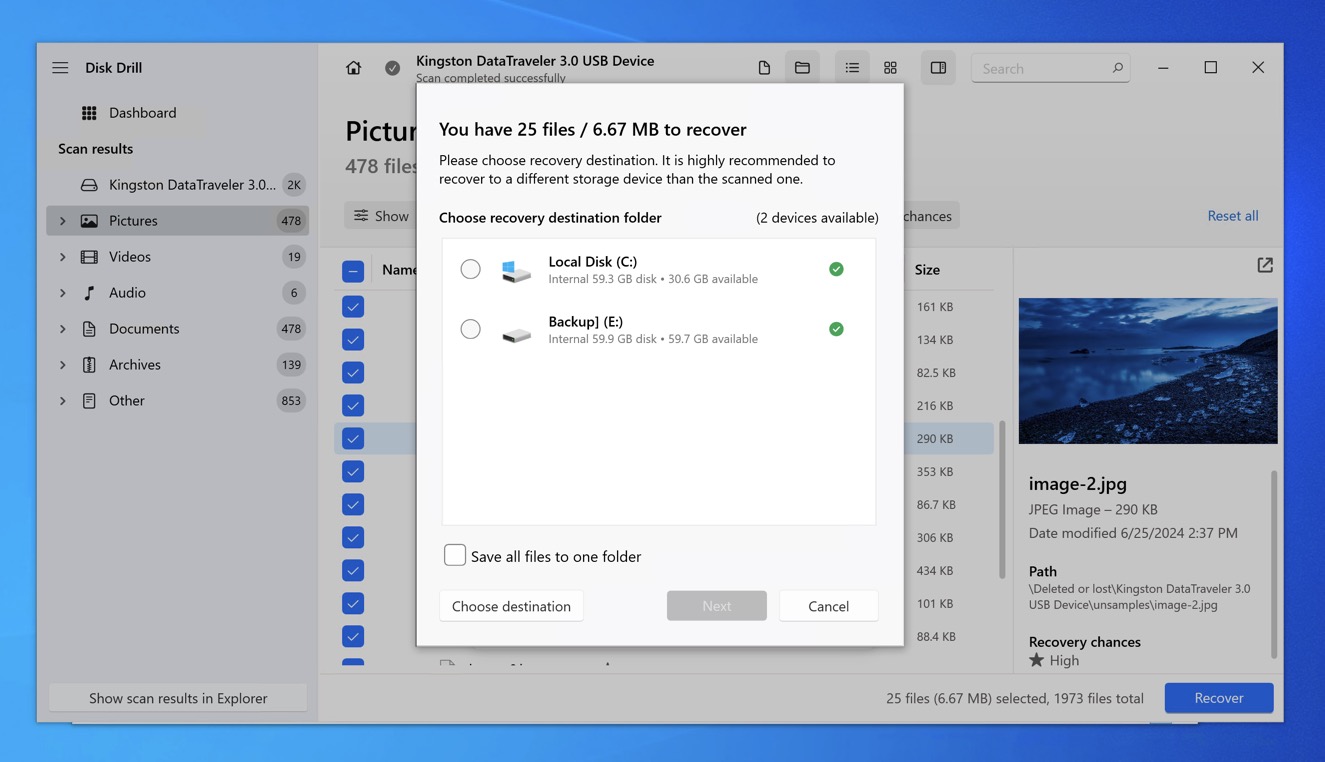Click the green check beside Backup (E:)
The height and width of the screenshot is (762, 1325).
tap(836, 329)
